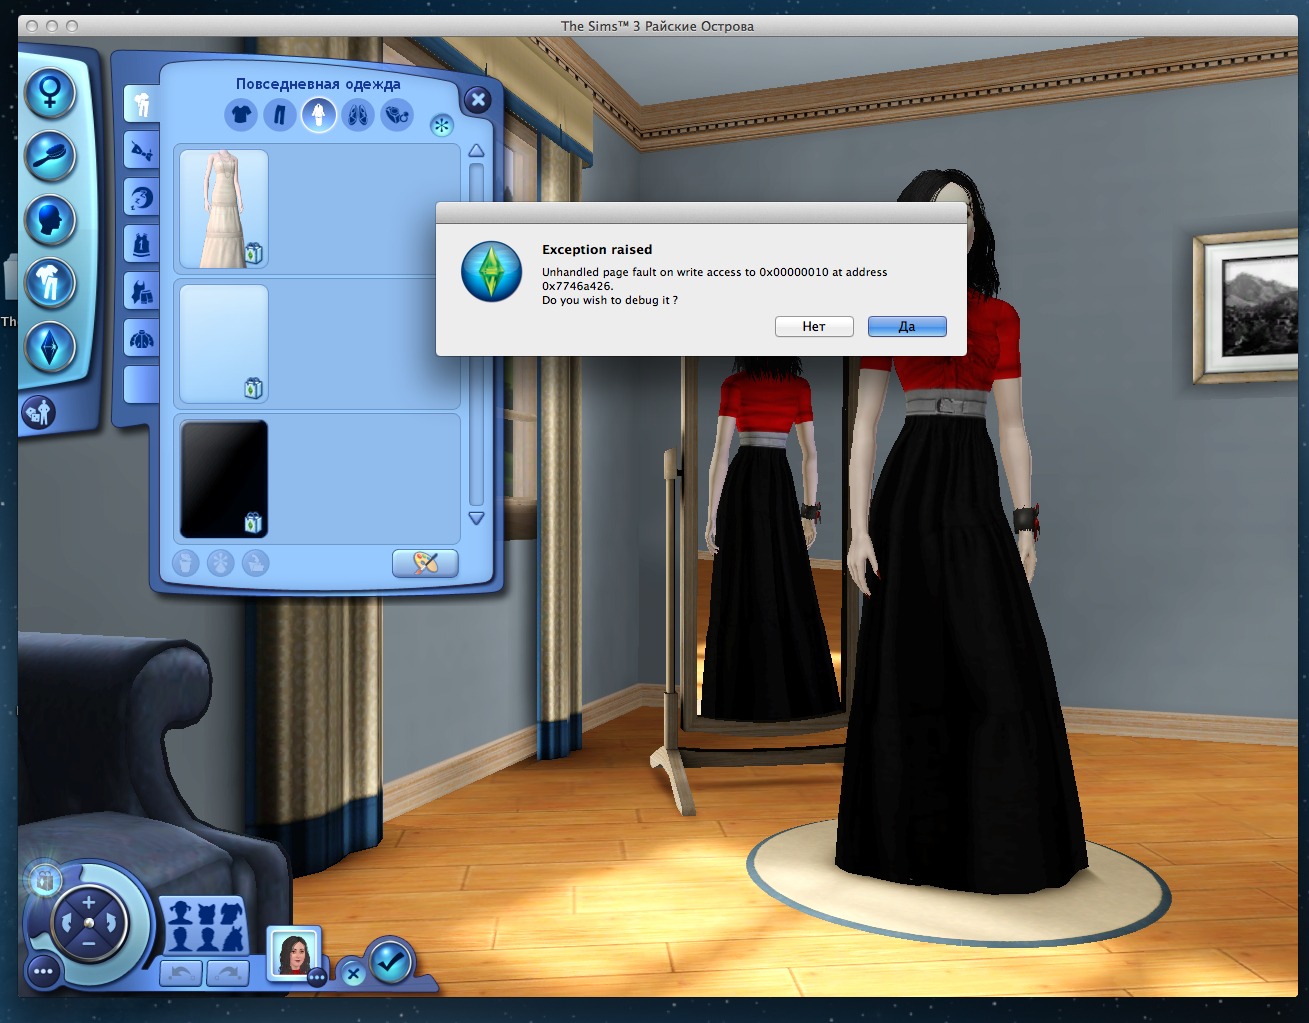
Task: Click the bottom-left person silhouette in the grid
Action: (x=182, y=939)
